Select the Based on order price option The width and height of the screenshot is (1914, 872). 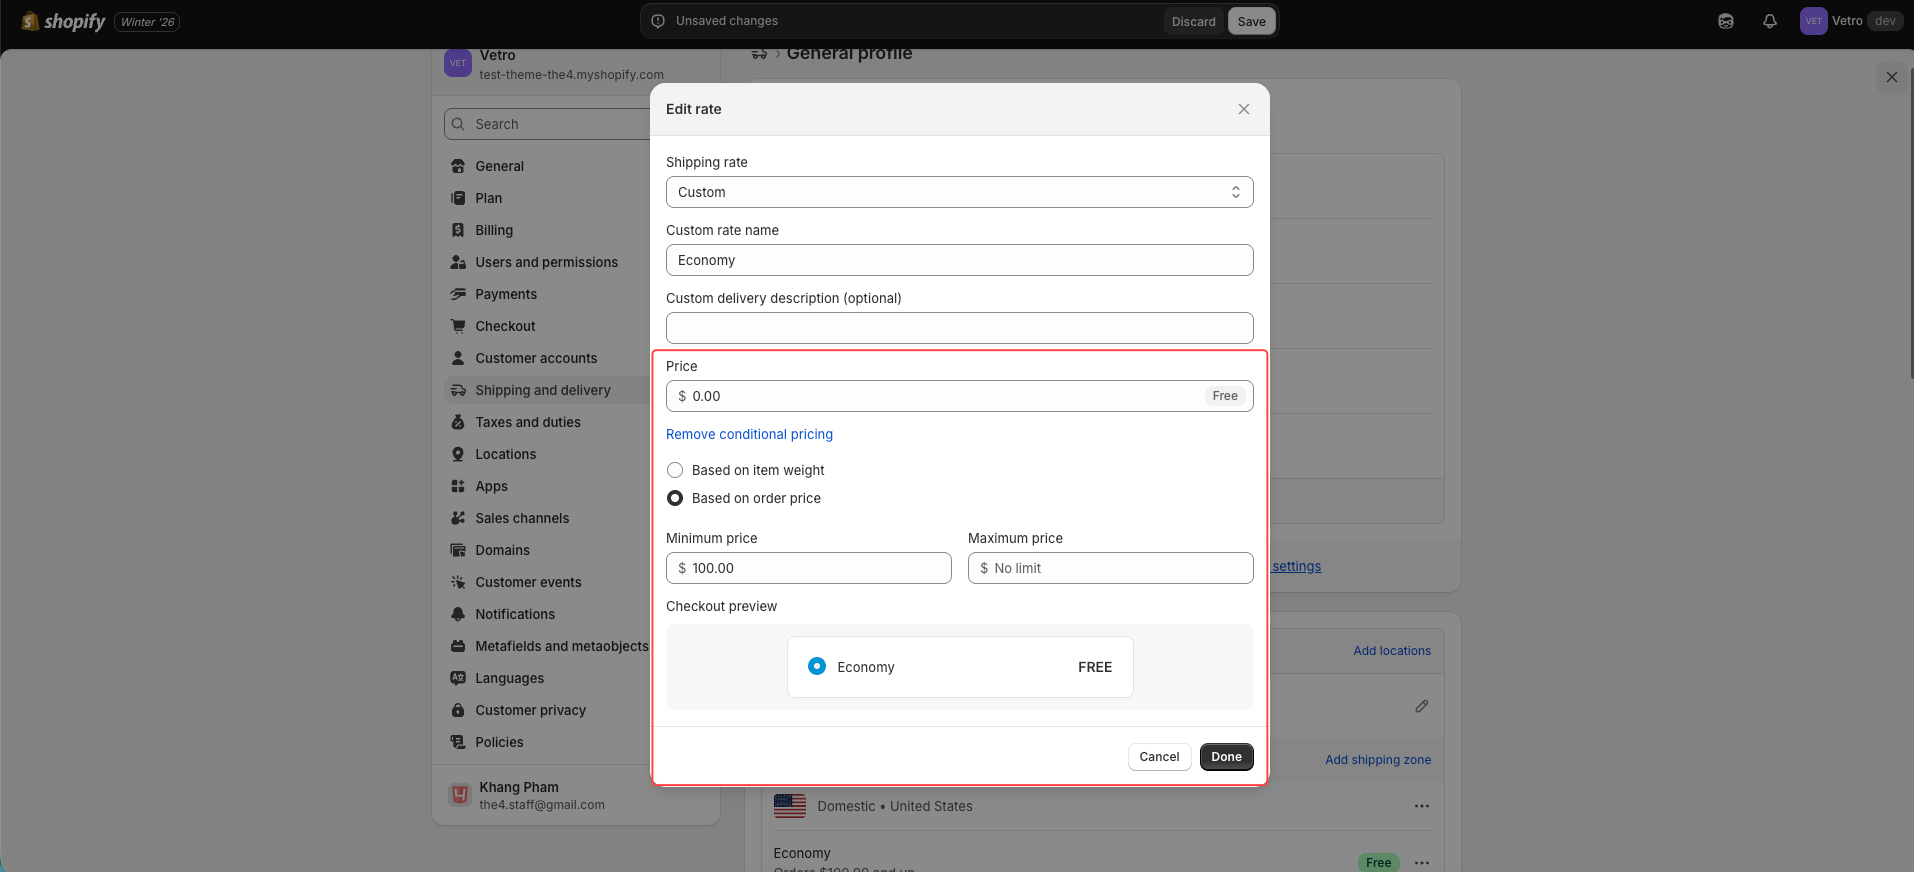(x=675, y=498)
